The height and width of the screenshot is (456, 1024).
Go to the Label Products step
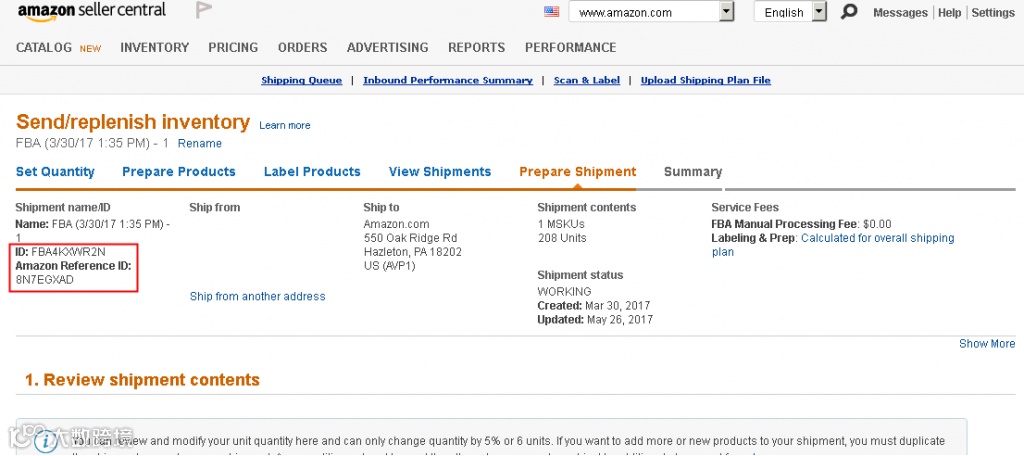pos(312,172)
